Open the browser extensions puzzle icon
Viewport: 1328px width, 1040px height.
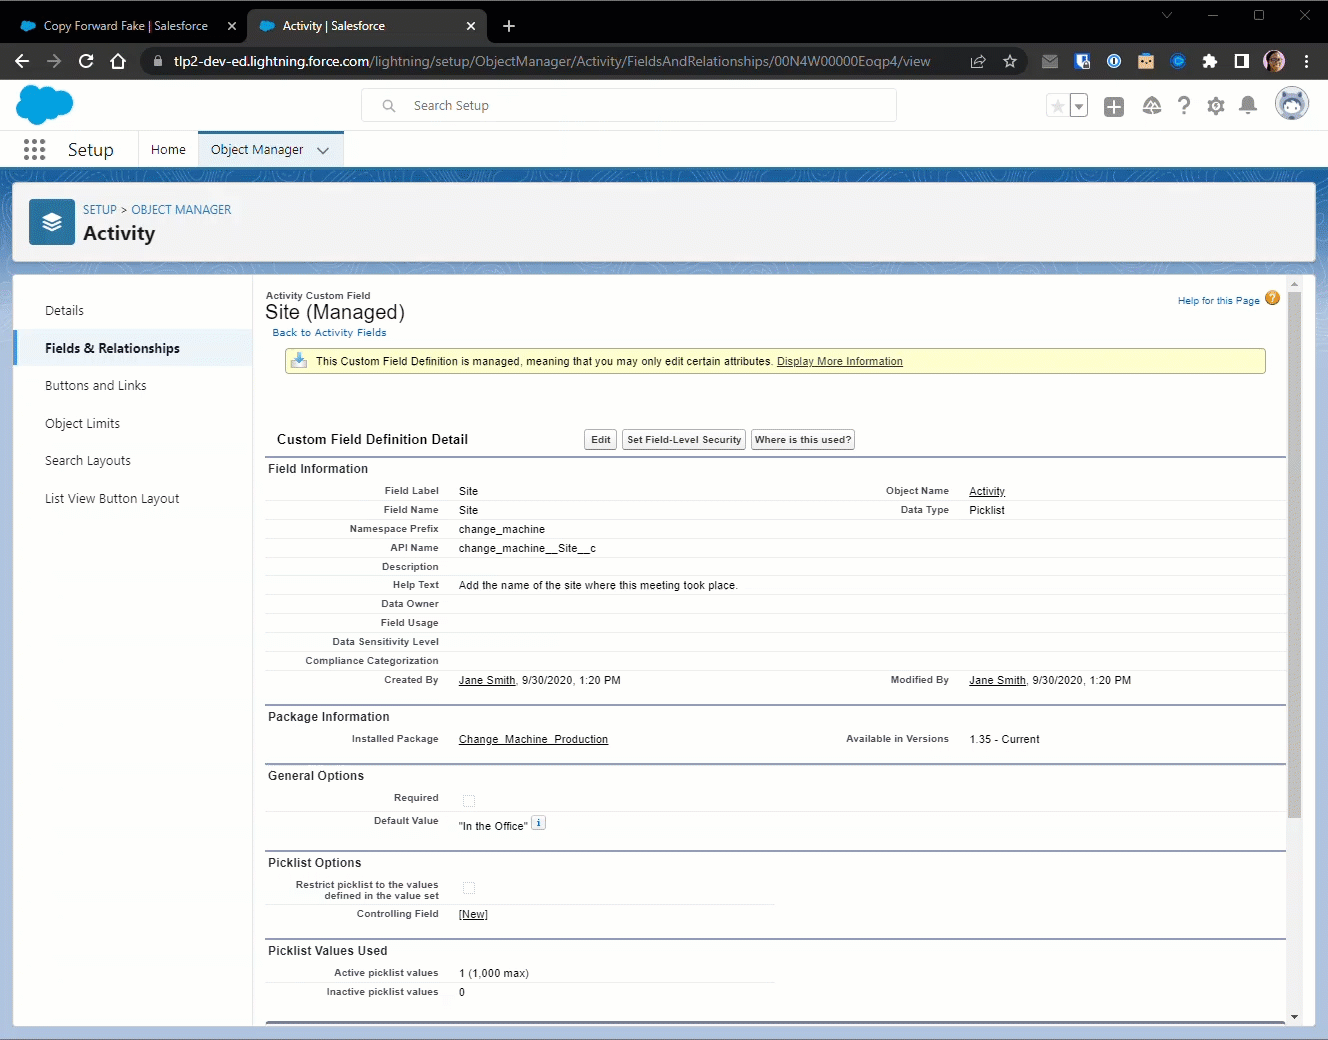pyautogui.click(x=1210, y=61)
